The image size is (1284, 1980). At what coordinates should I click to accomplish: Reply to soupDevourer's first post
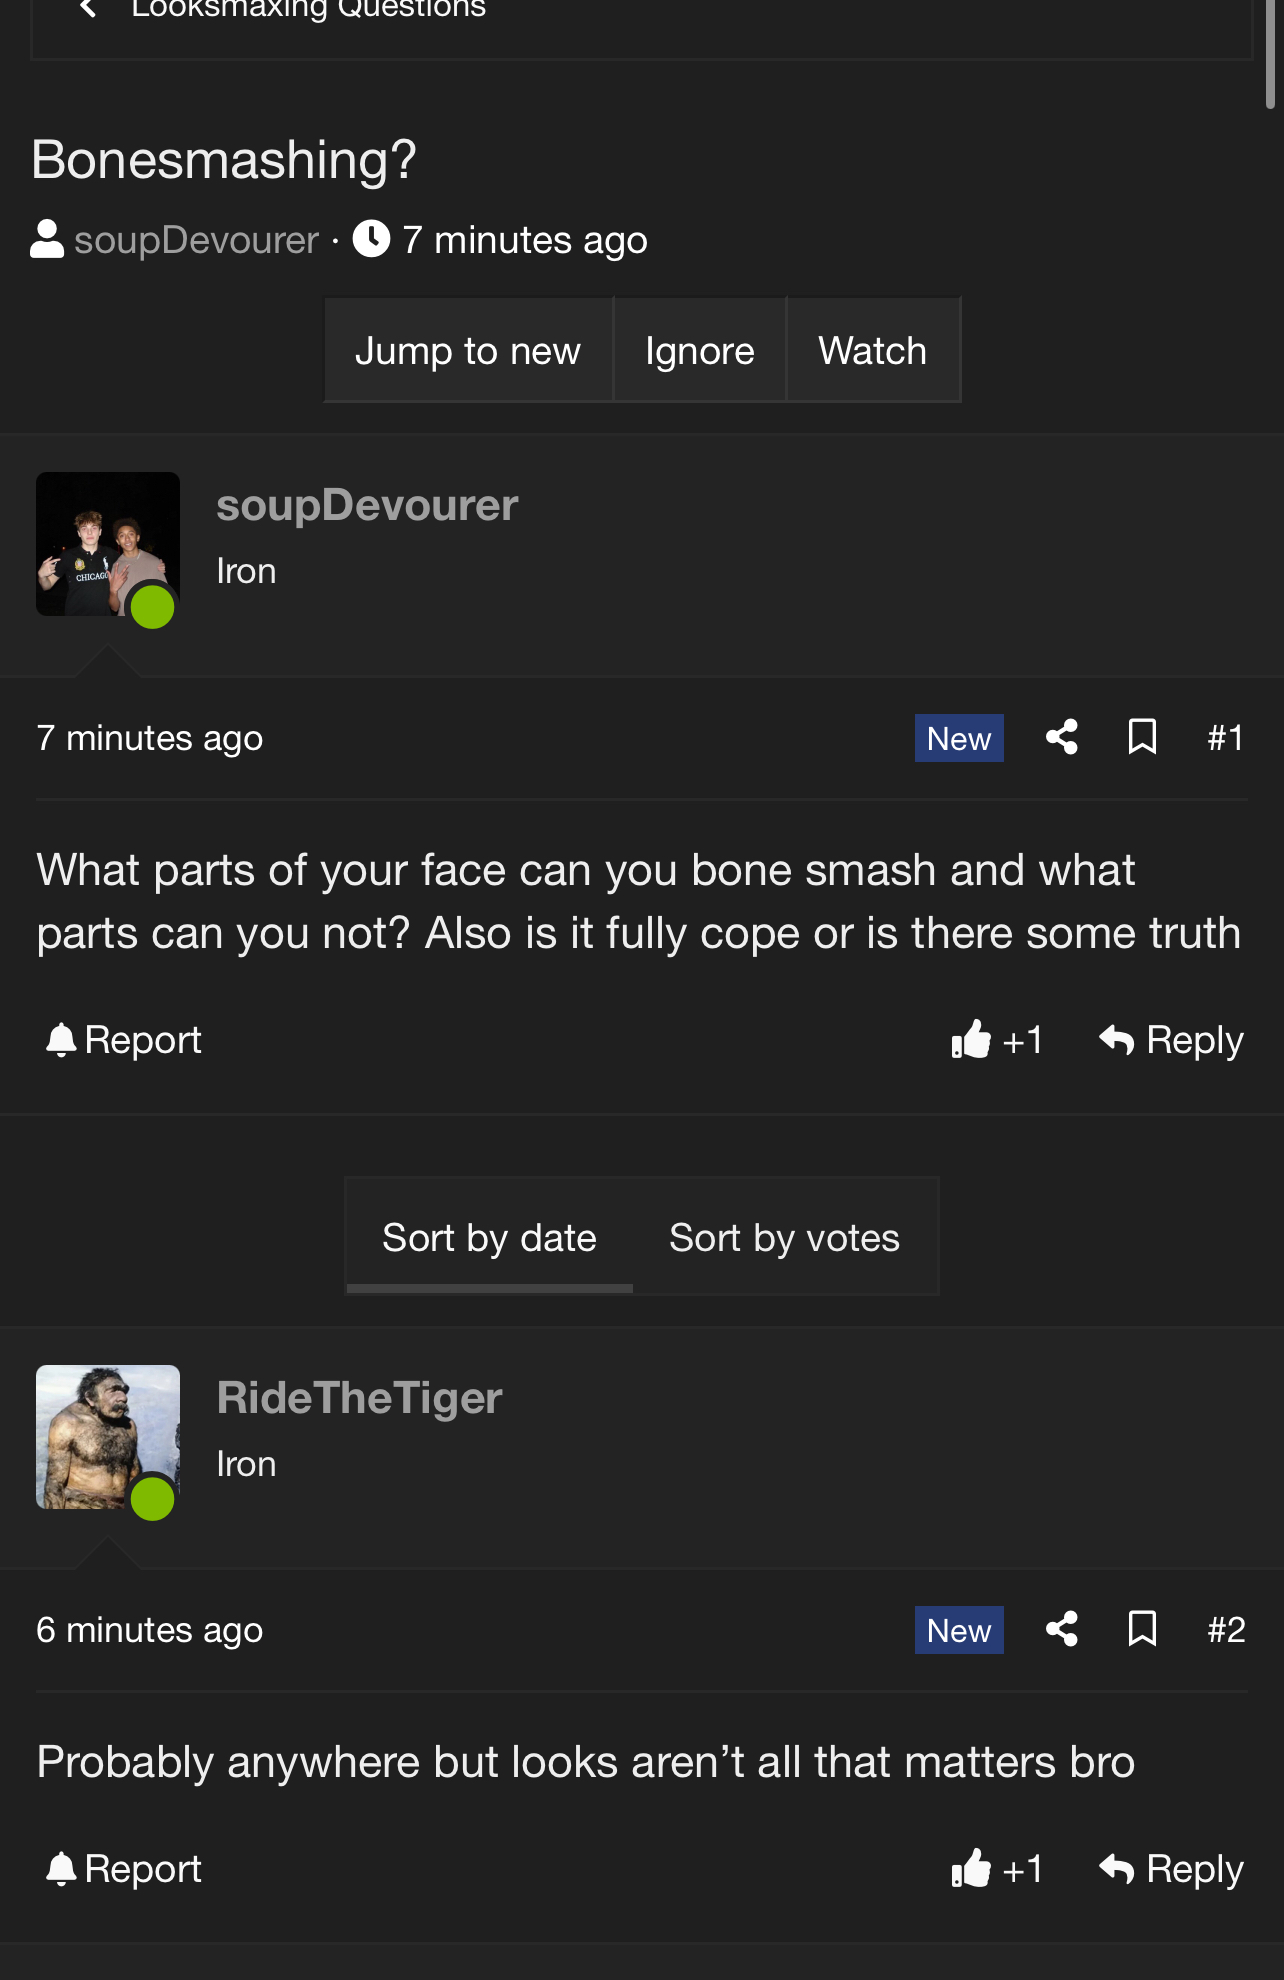(1171, 1041)
